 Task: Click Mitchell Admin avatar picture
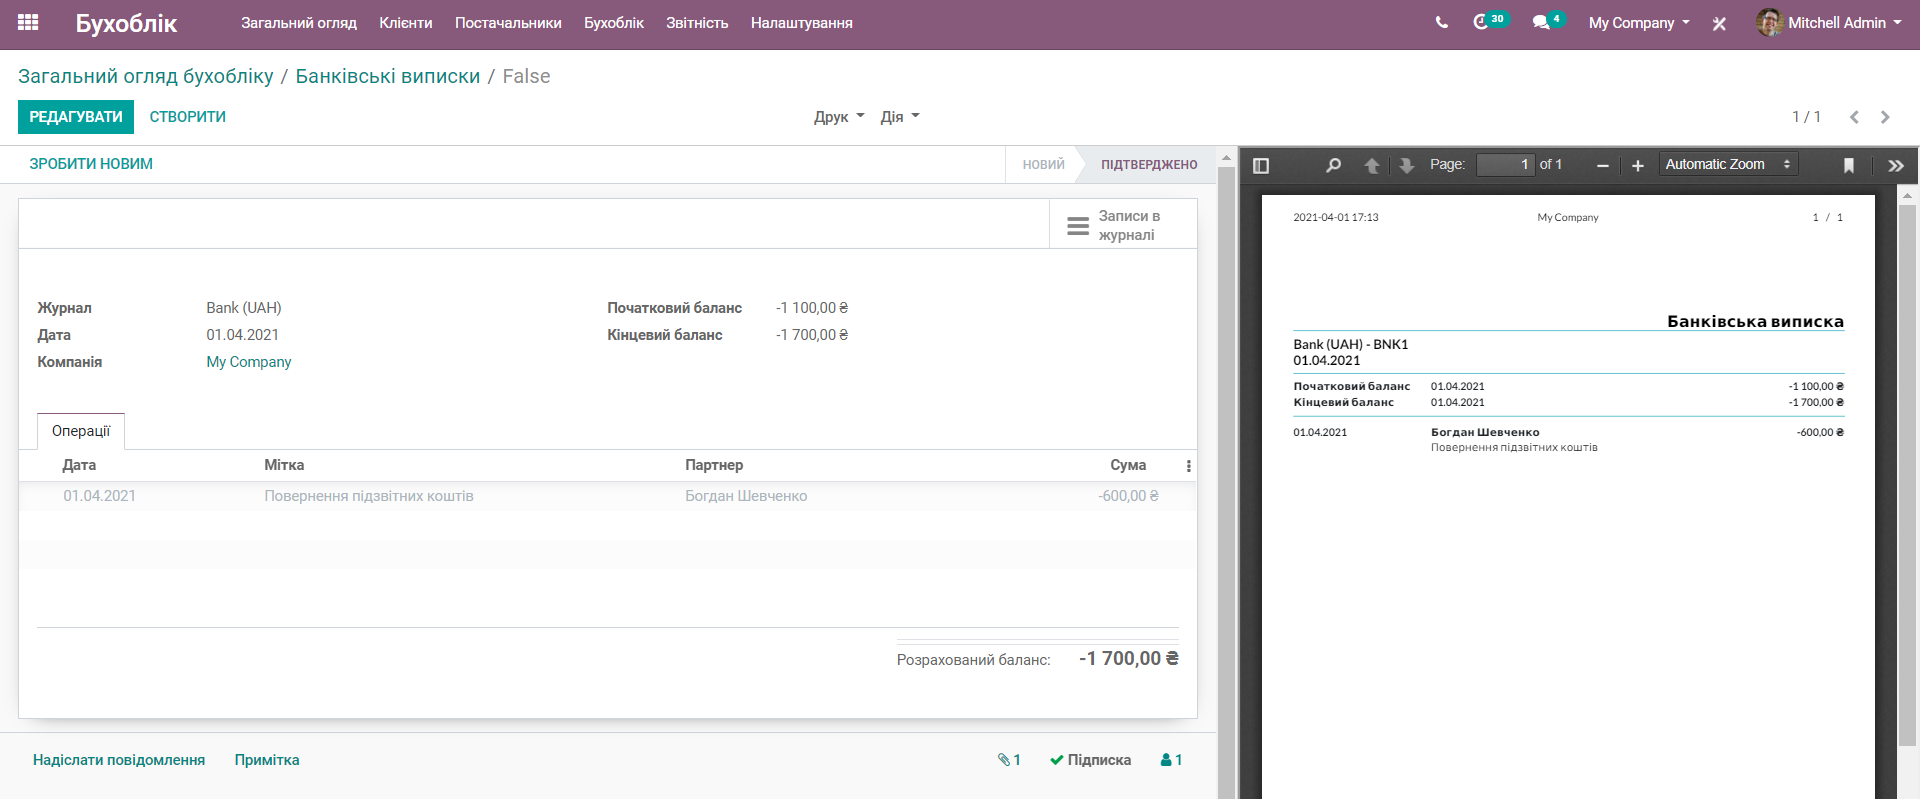point(1769,22)
